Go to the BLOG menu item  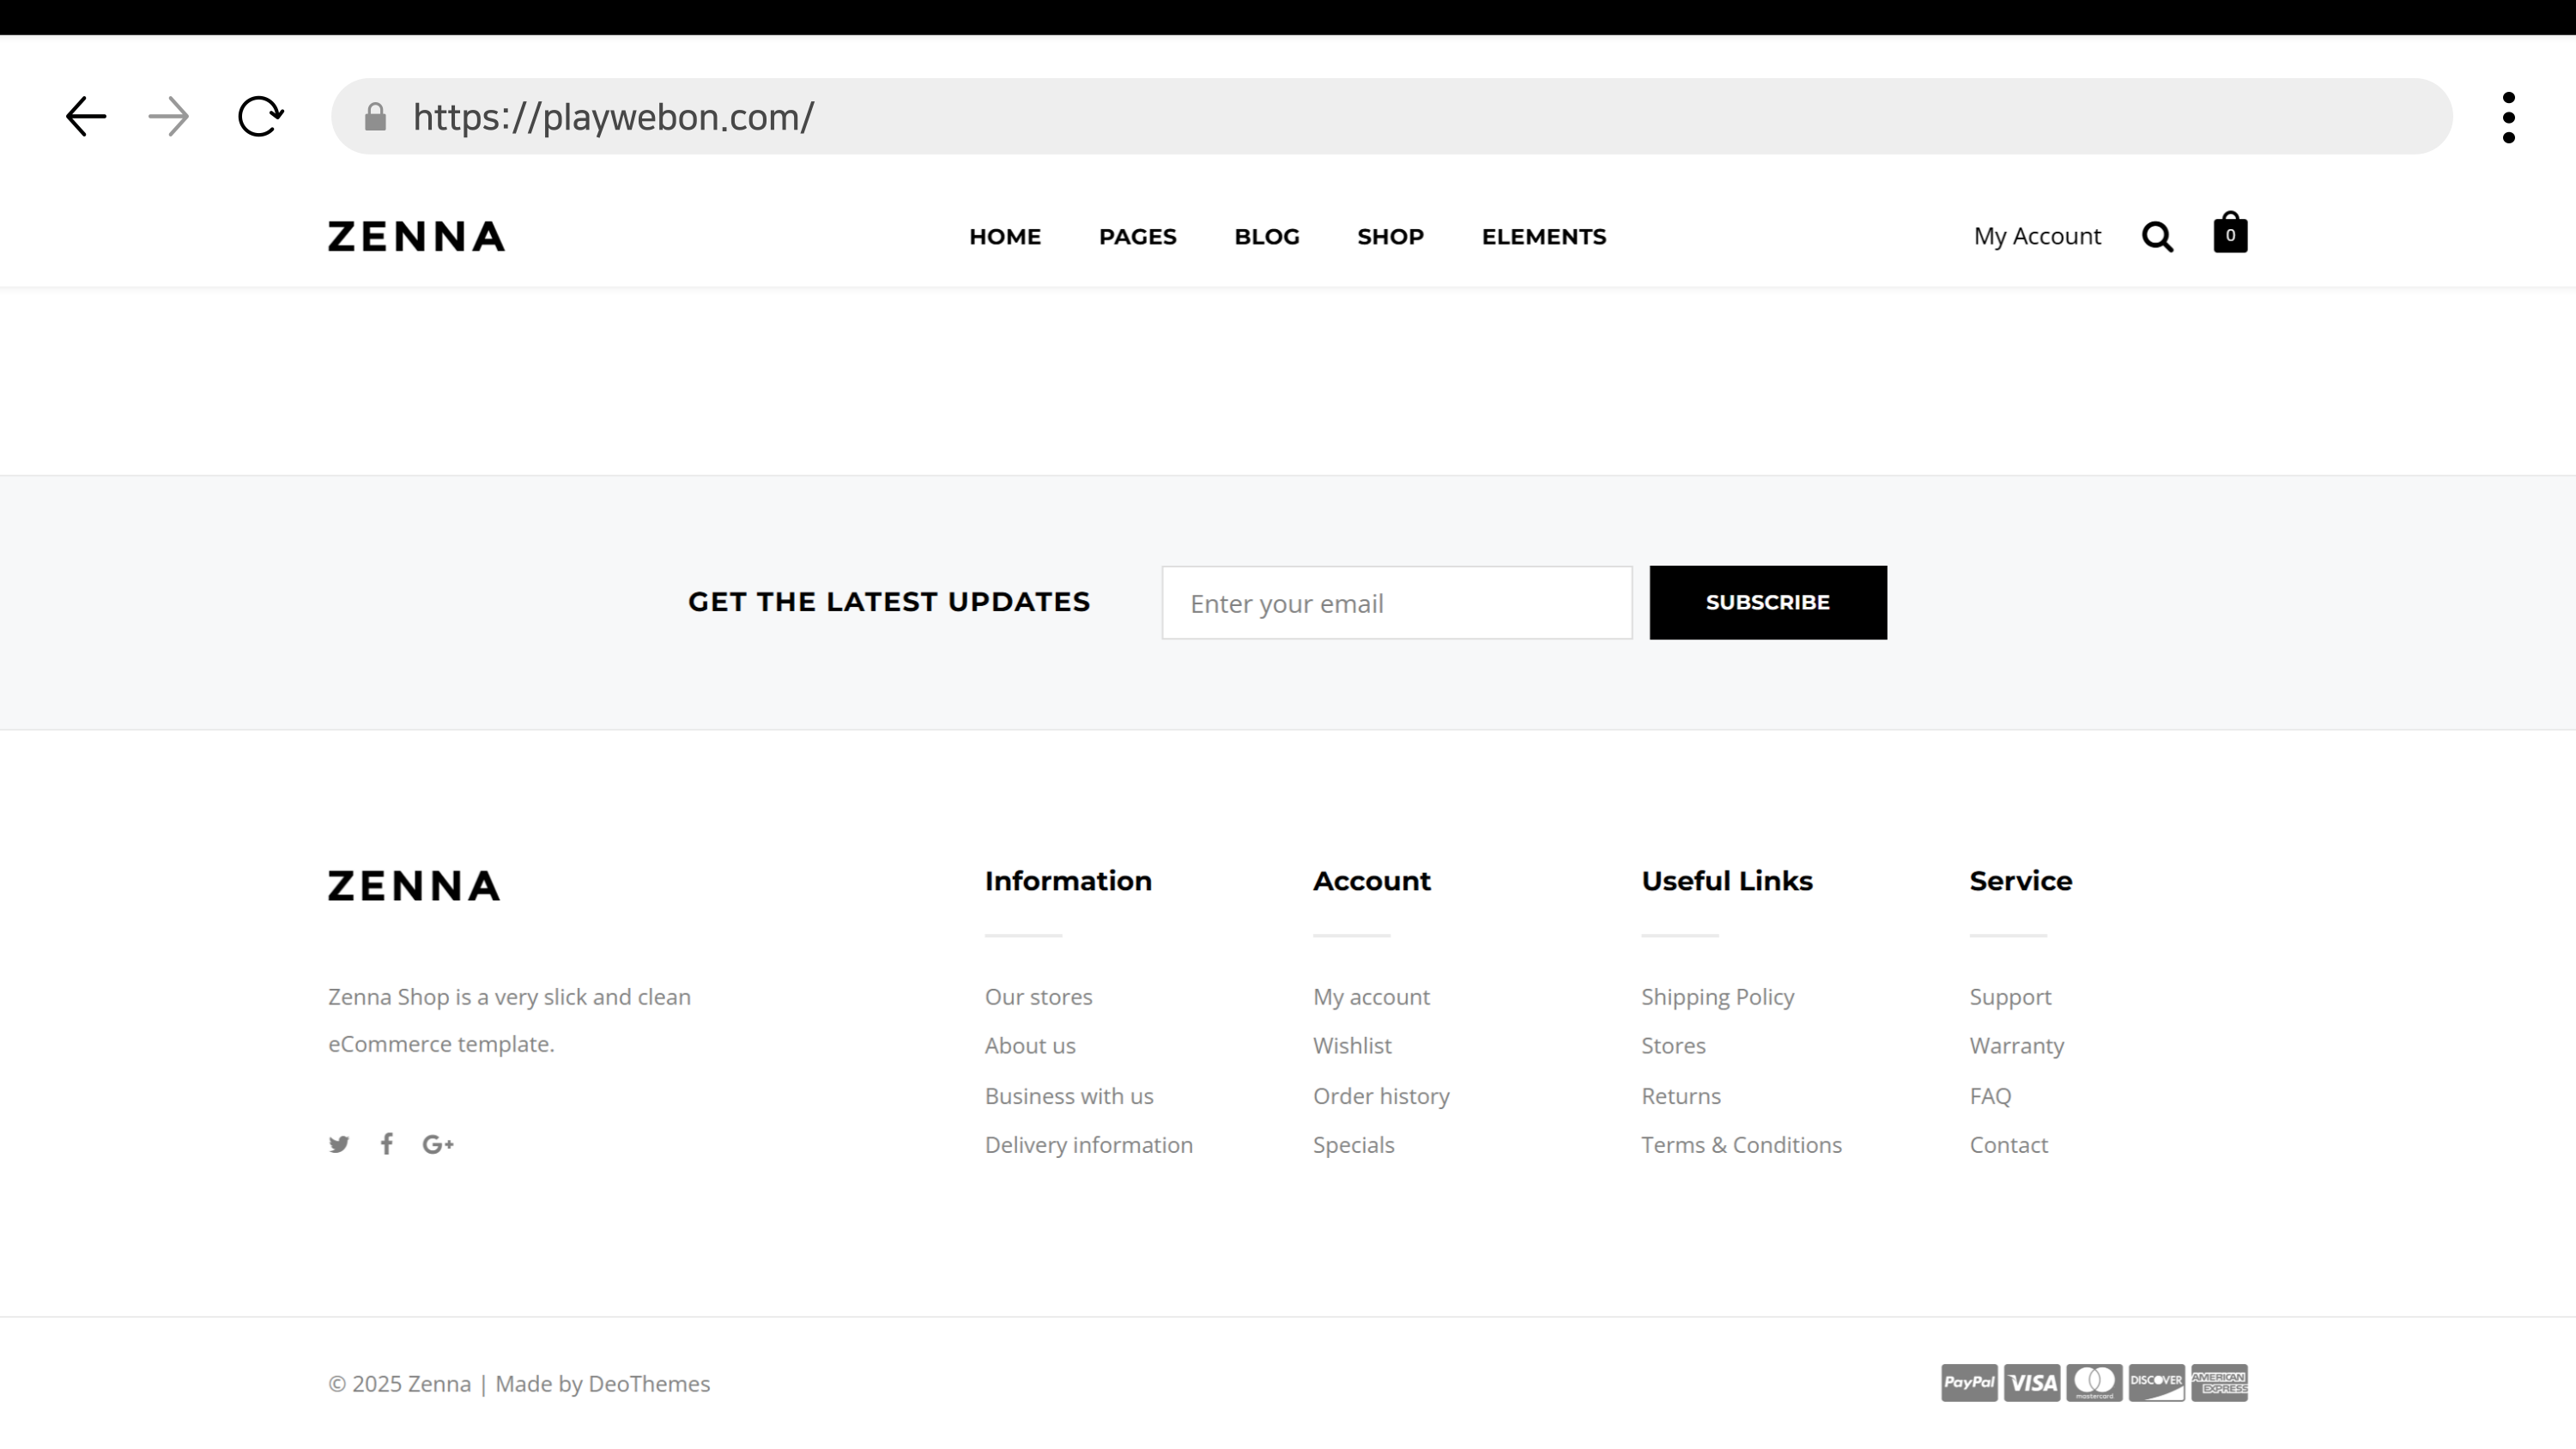1266,237
